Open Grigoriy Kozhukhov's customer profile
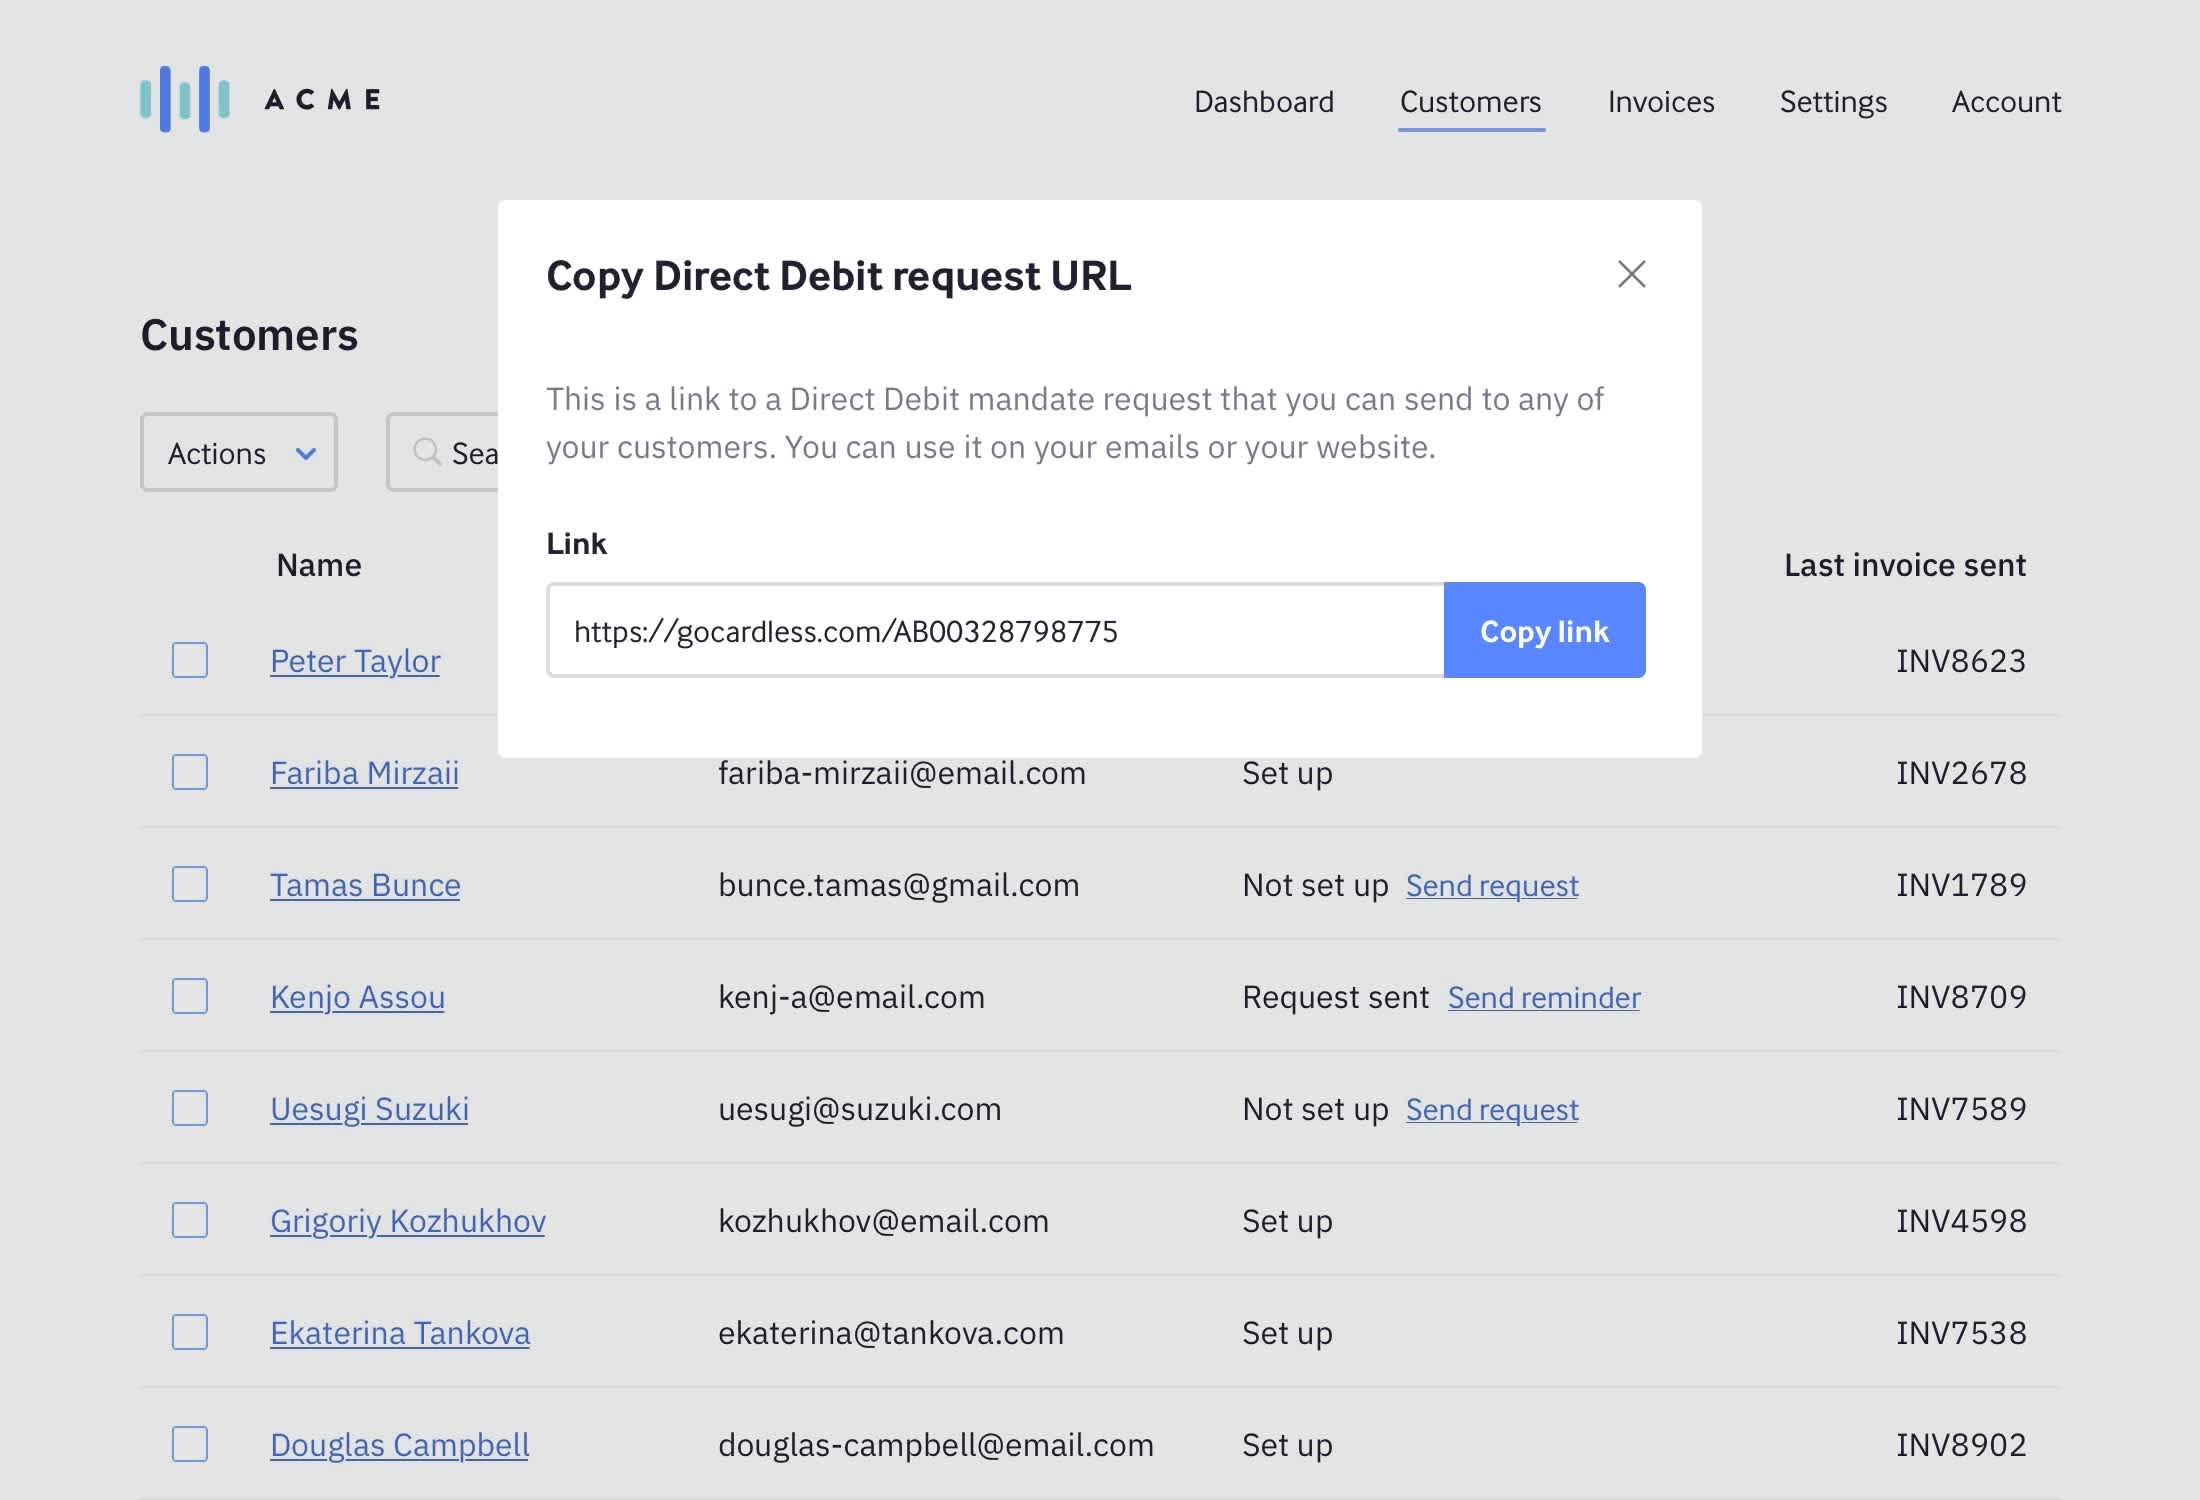2200x1500 pixels. point(407,1221)
